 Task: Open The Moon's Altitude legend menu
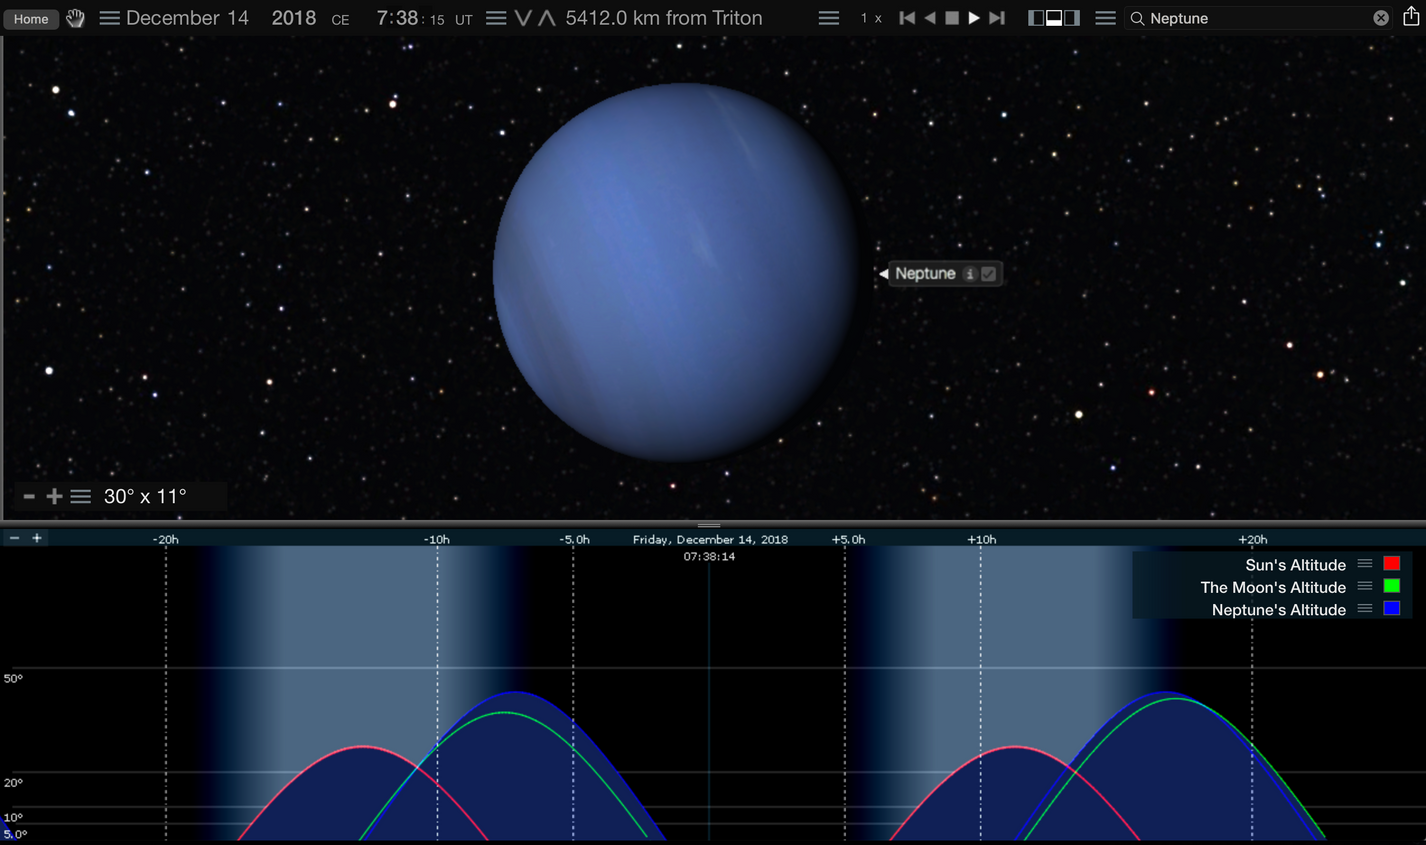click(1364, 587)
